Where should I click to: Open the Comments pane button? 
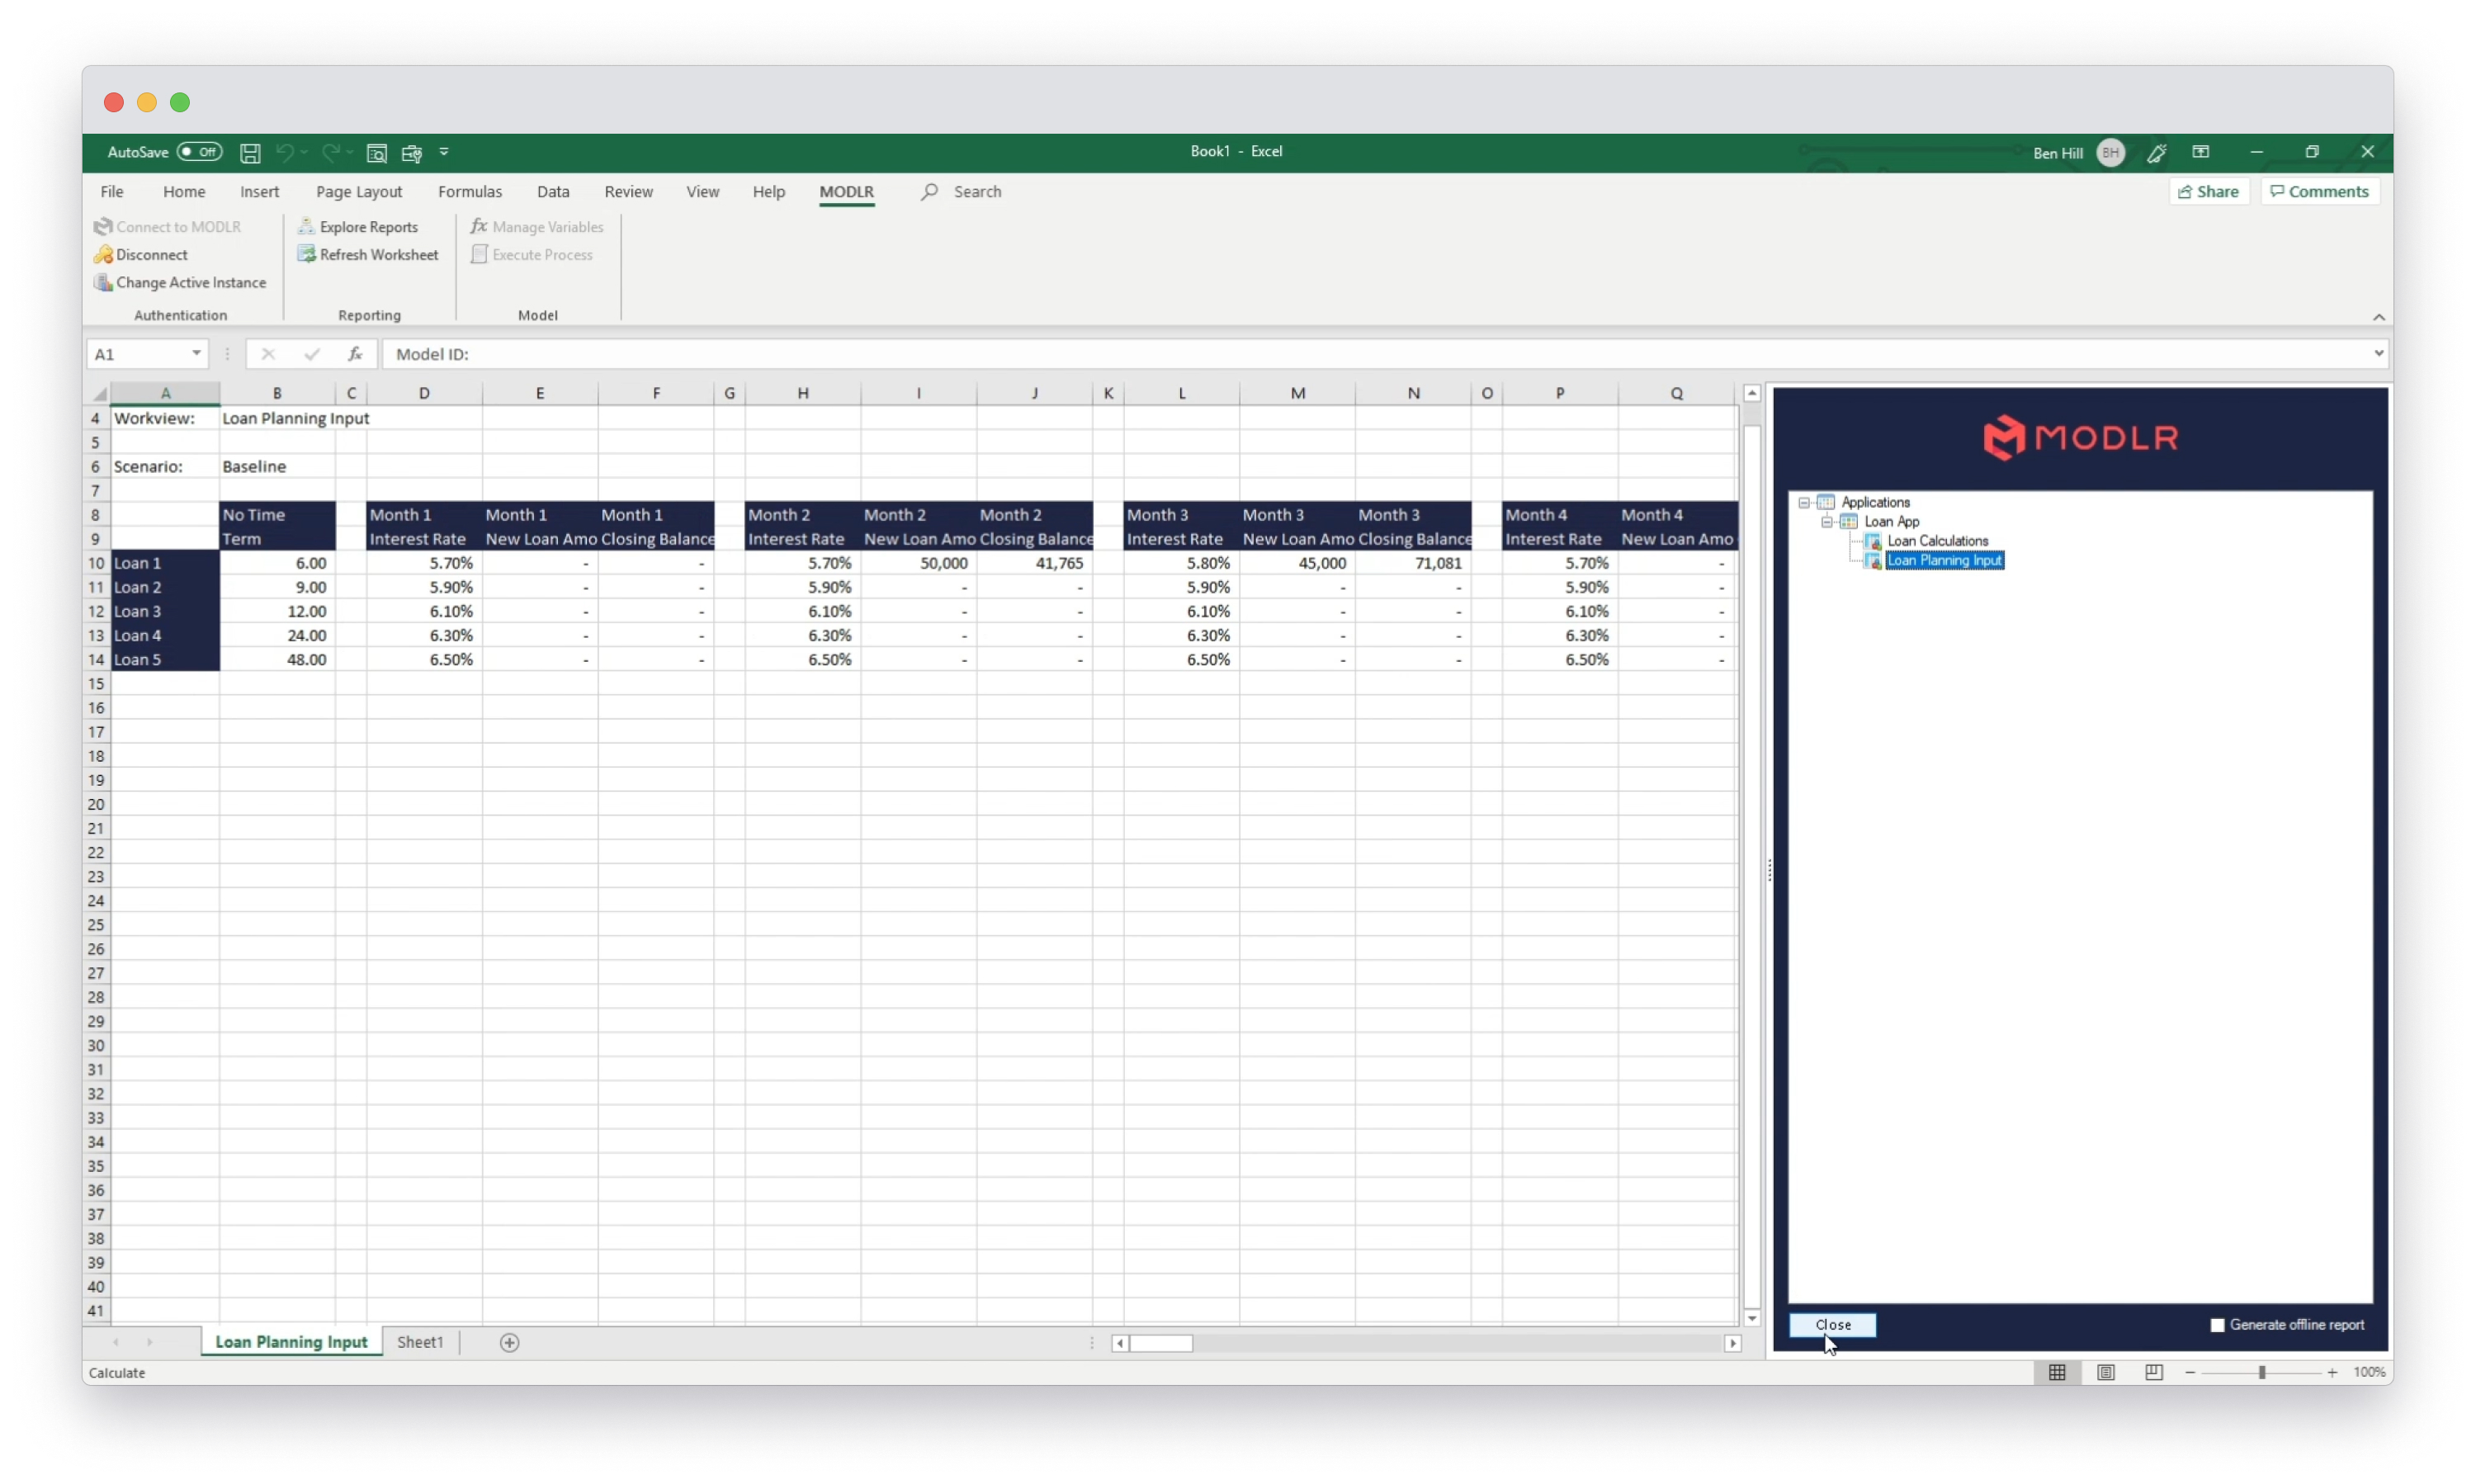(2319, 192)
